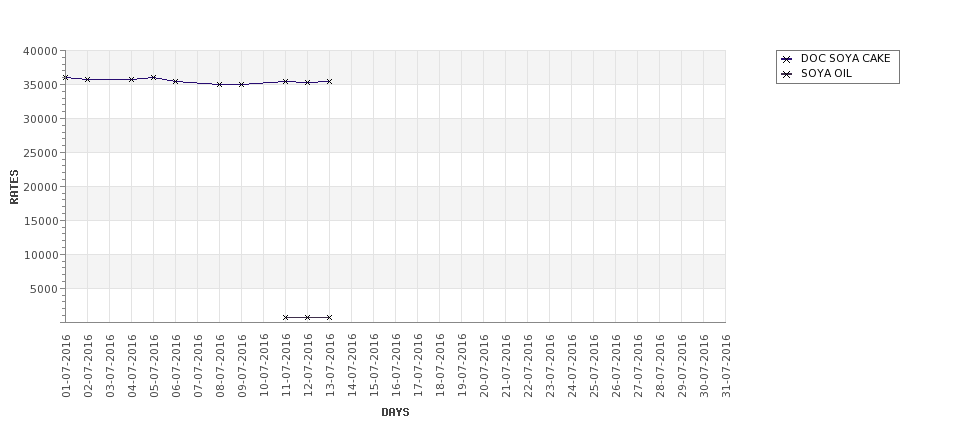The width and height of the screenshot is (975, 429).
Task: Click the 08-07-2016 date label
Action: (x=219, y=366)
